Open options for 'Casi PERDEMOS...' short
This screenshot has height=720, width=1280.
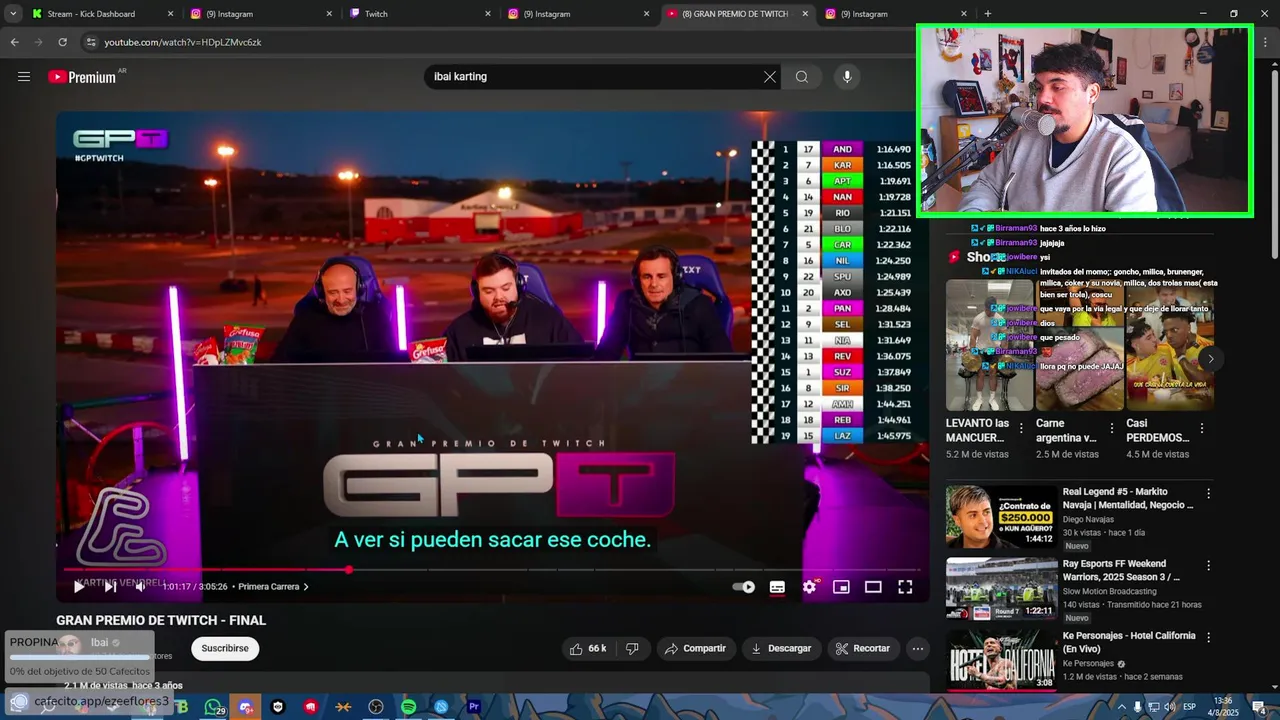[1202, 428]
